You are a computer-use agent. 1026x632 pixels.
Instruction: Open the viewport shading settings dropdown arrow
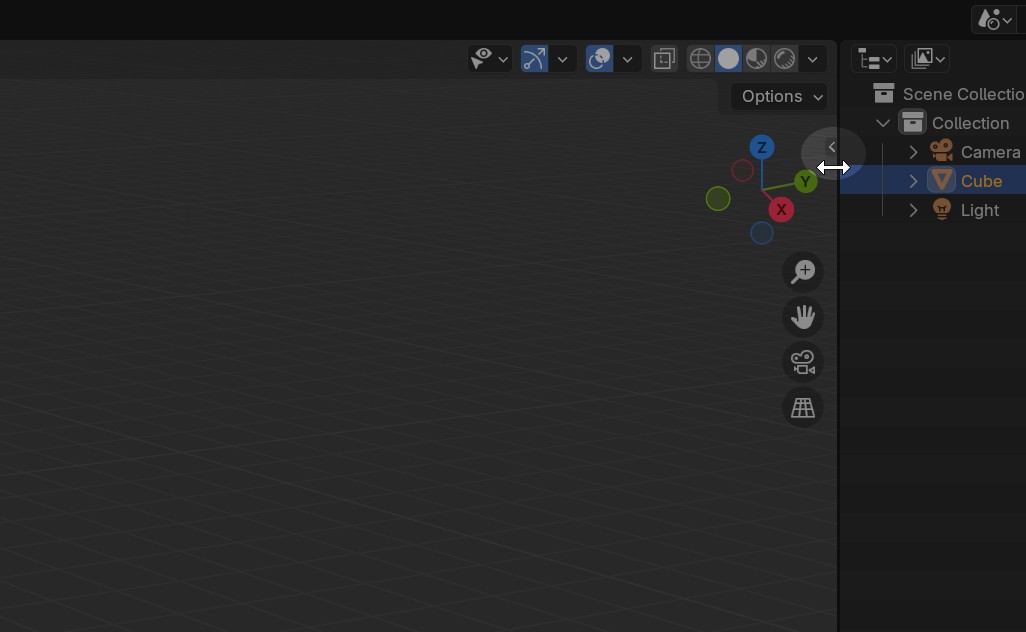click(x=813, y=59)
